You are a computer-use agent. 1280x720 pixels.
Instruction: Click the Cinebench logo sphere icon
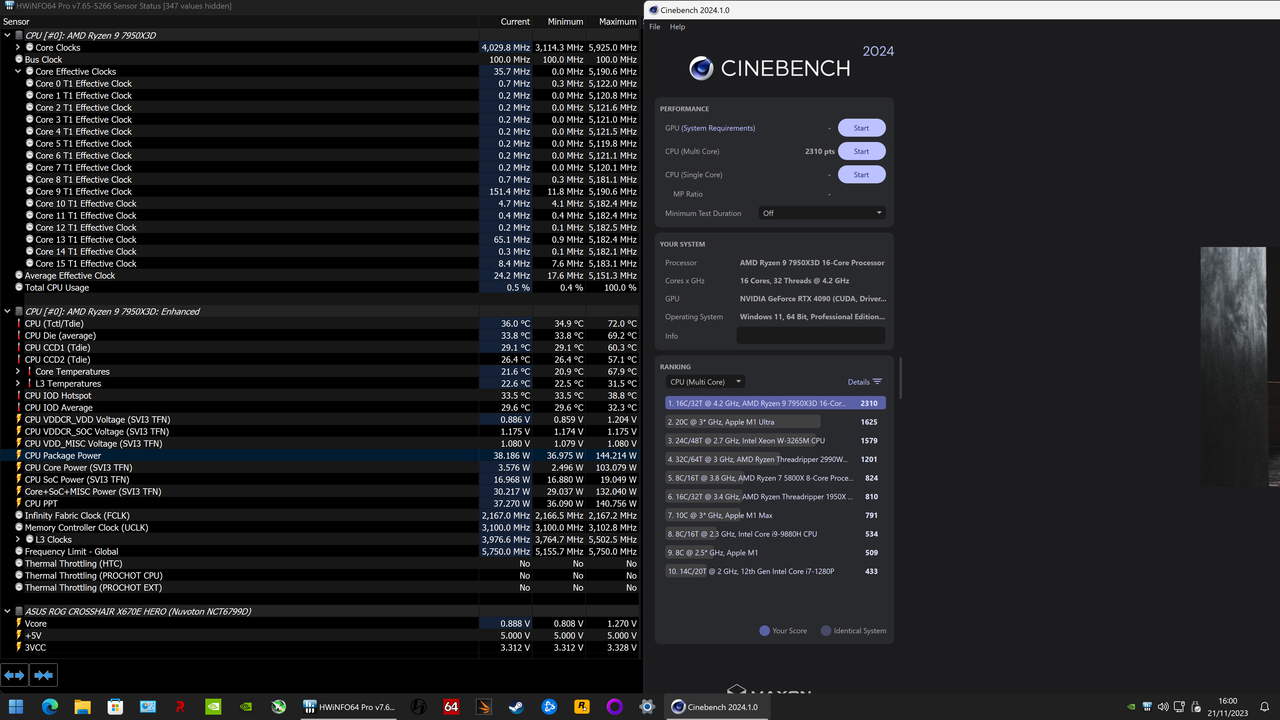[x=702, y=68]
